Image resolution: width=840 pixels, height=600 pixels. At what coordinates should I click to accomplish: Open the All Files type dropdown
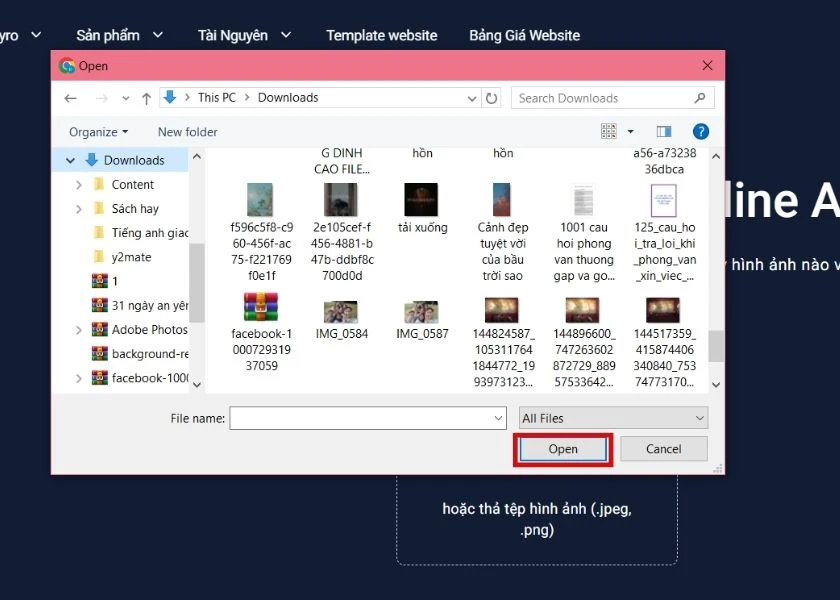613,418
